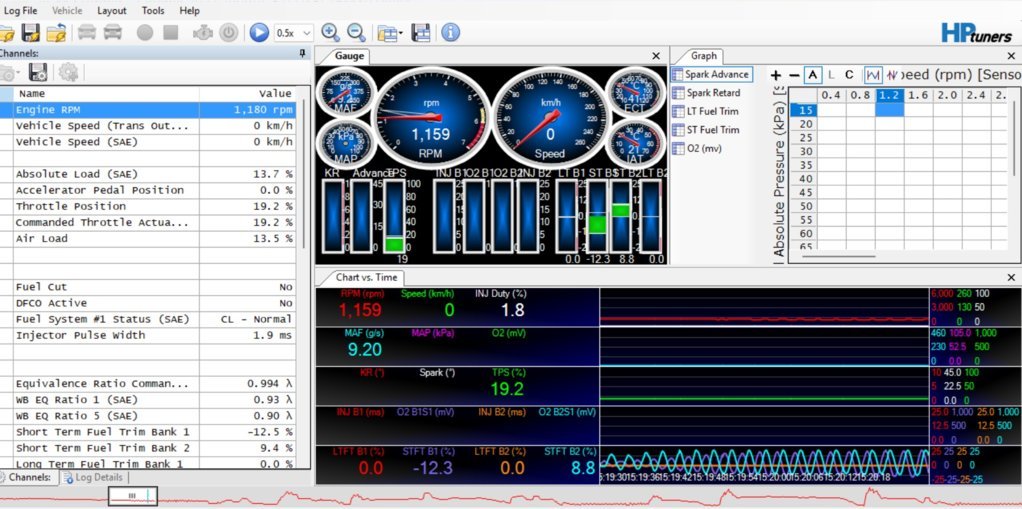This screenshot has width=1022, height=509.
Task: Toggle the L mode button in graph
Action: click(831, 75)
